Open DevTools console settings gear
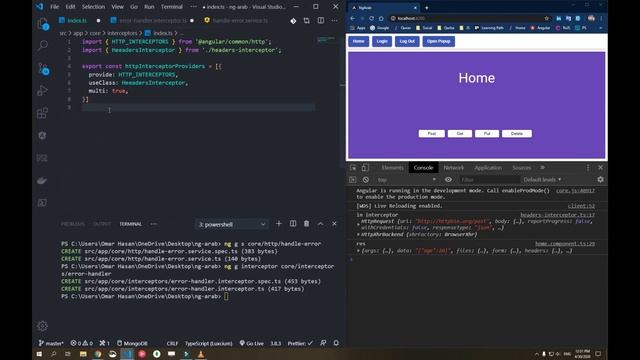640x360 pixels. pos(600,180)
